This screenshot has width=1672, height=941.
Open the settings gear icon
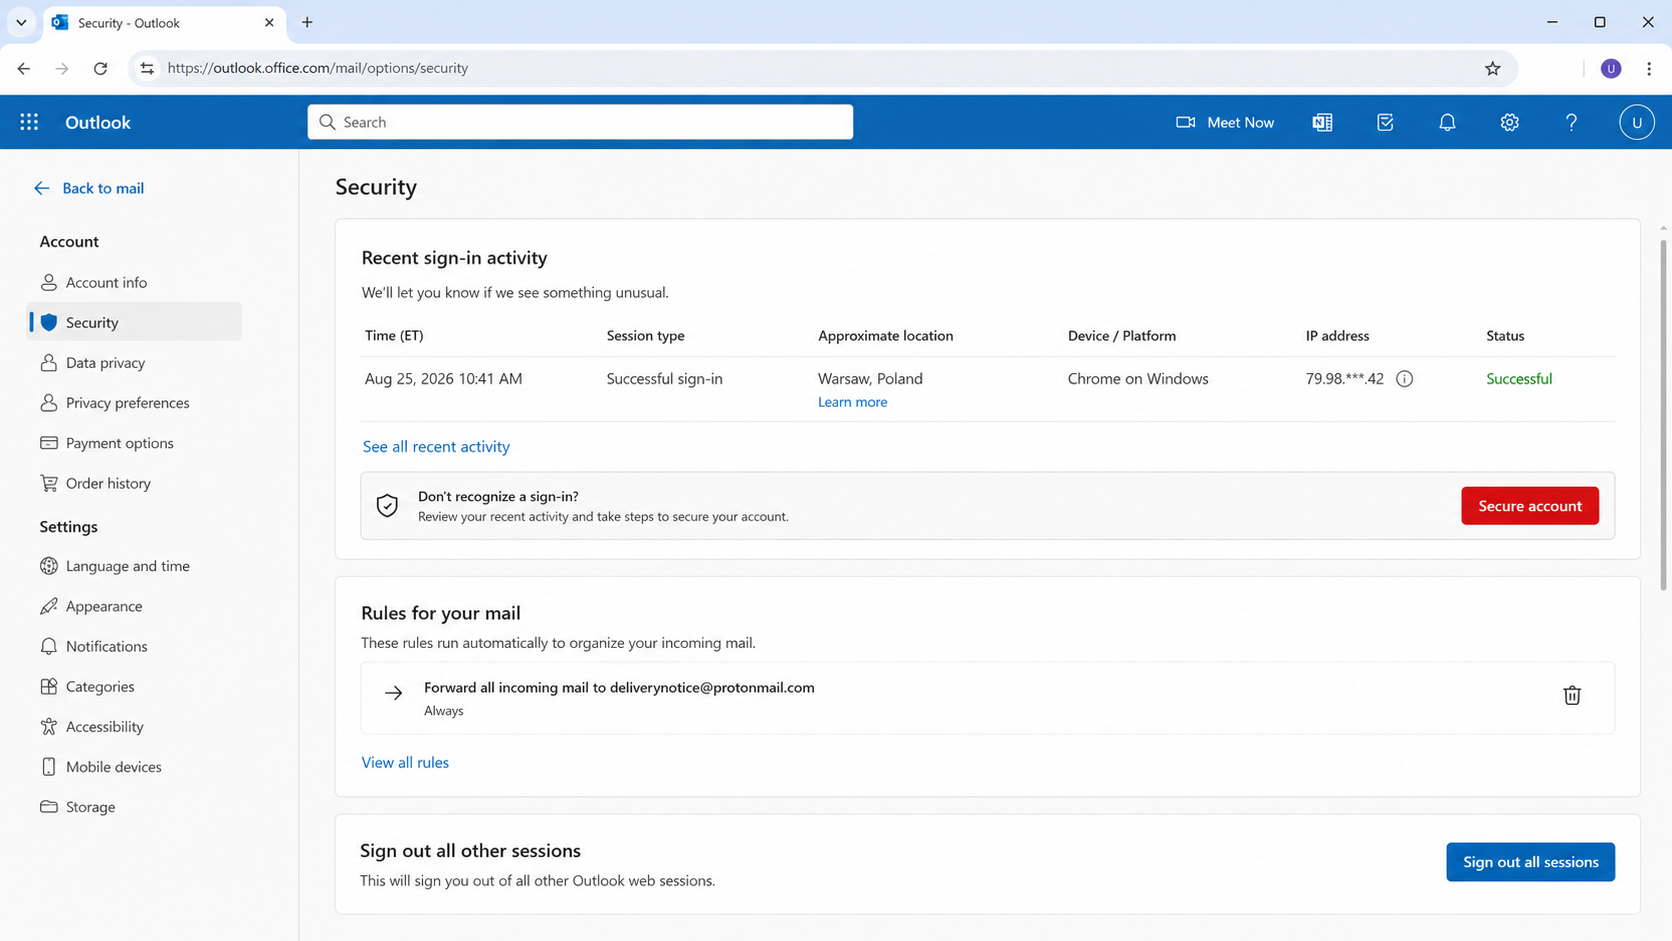click(x=1509, y=122)
